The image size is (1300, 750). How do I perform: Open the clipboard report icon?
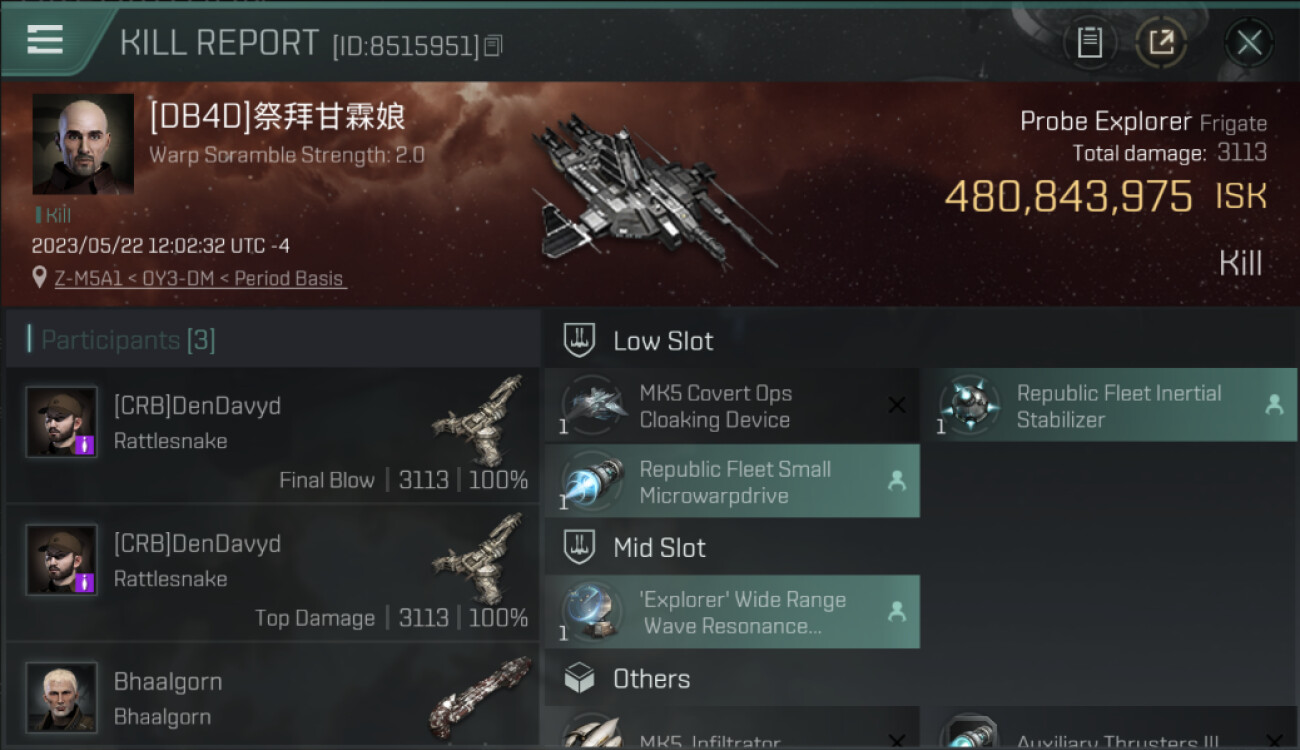point(1090,42)
